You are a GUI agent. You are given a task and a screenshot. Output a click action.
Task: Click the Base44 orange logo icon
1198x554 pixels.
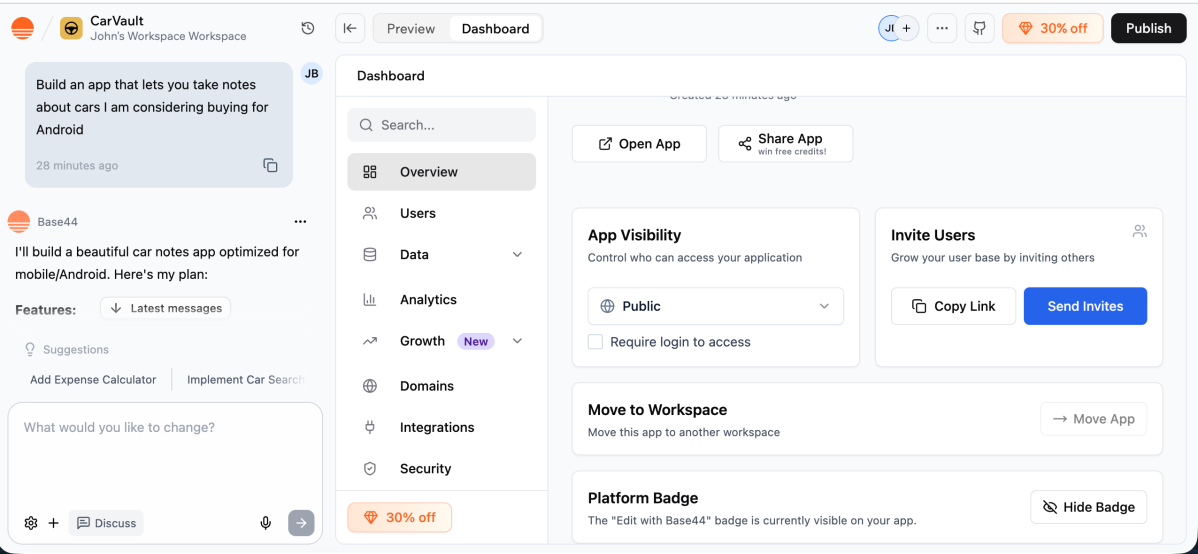[x=22, y=28]
